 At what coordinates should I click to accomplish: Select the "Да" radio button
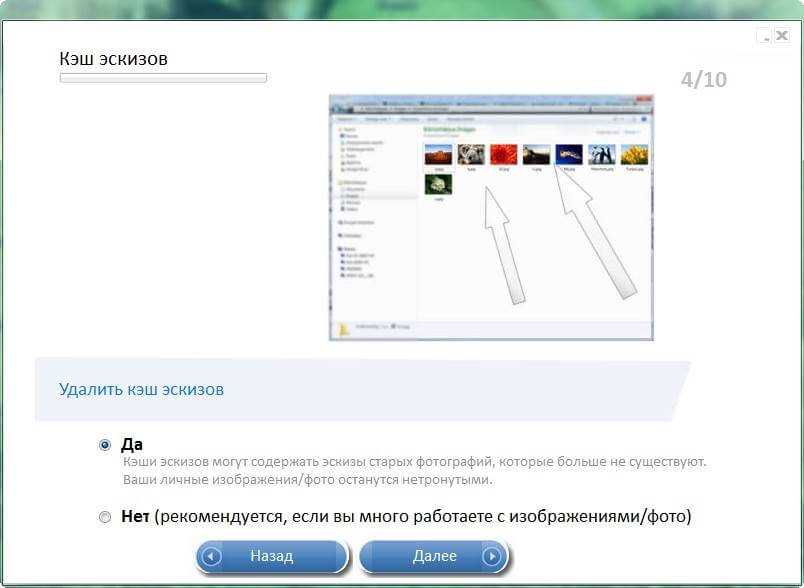pyautogui.click(x=105, y=445)
